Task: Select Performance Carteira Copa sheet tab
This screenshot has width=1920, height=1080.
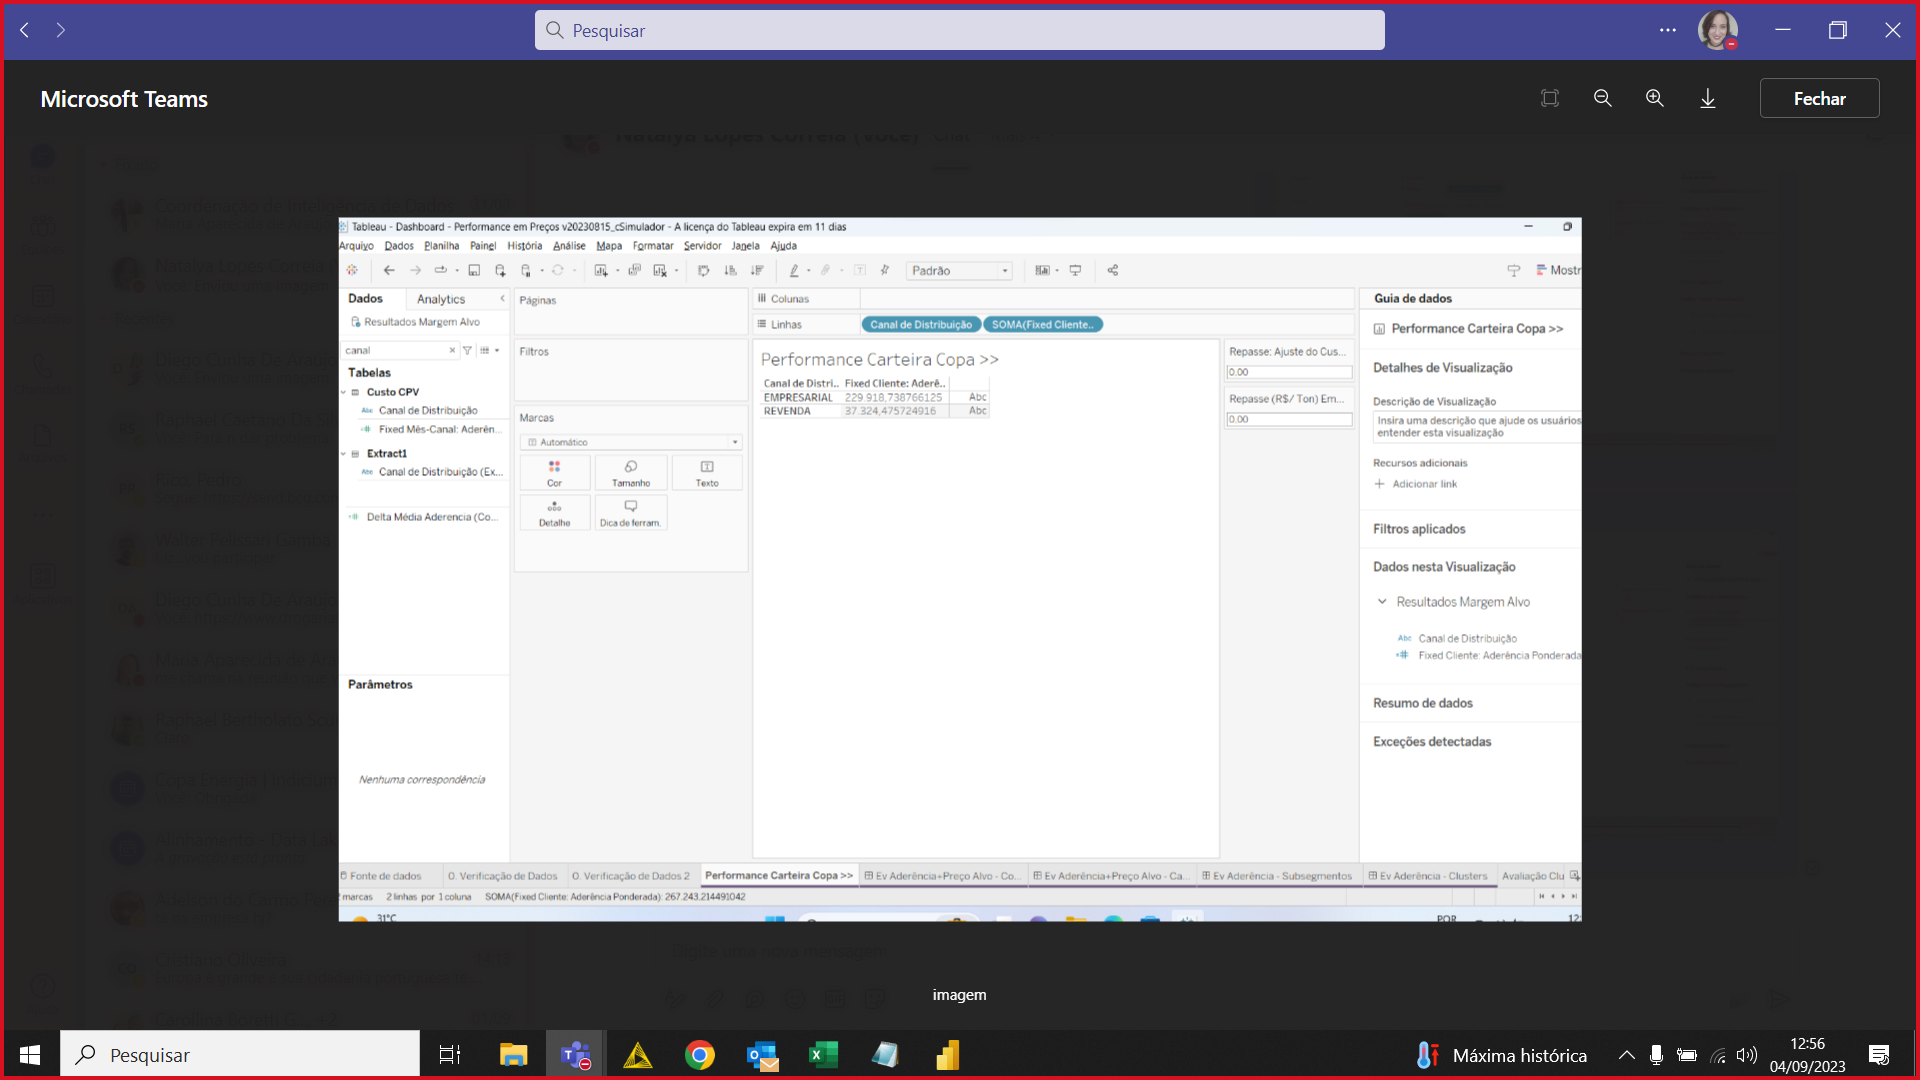Action: (x=779, y=876)
